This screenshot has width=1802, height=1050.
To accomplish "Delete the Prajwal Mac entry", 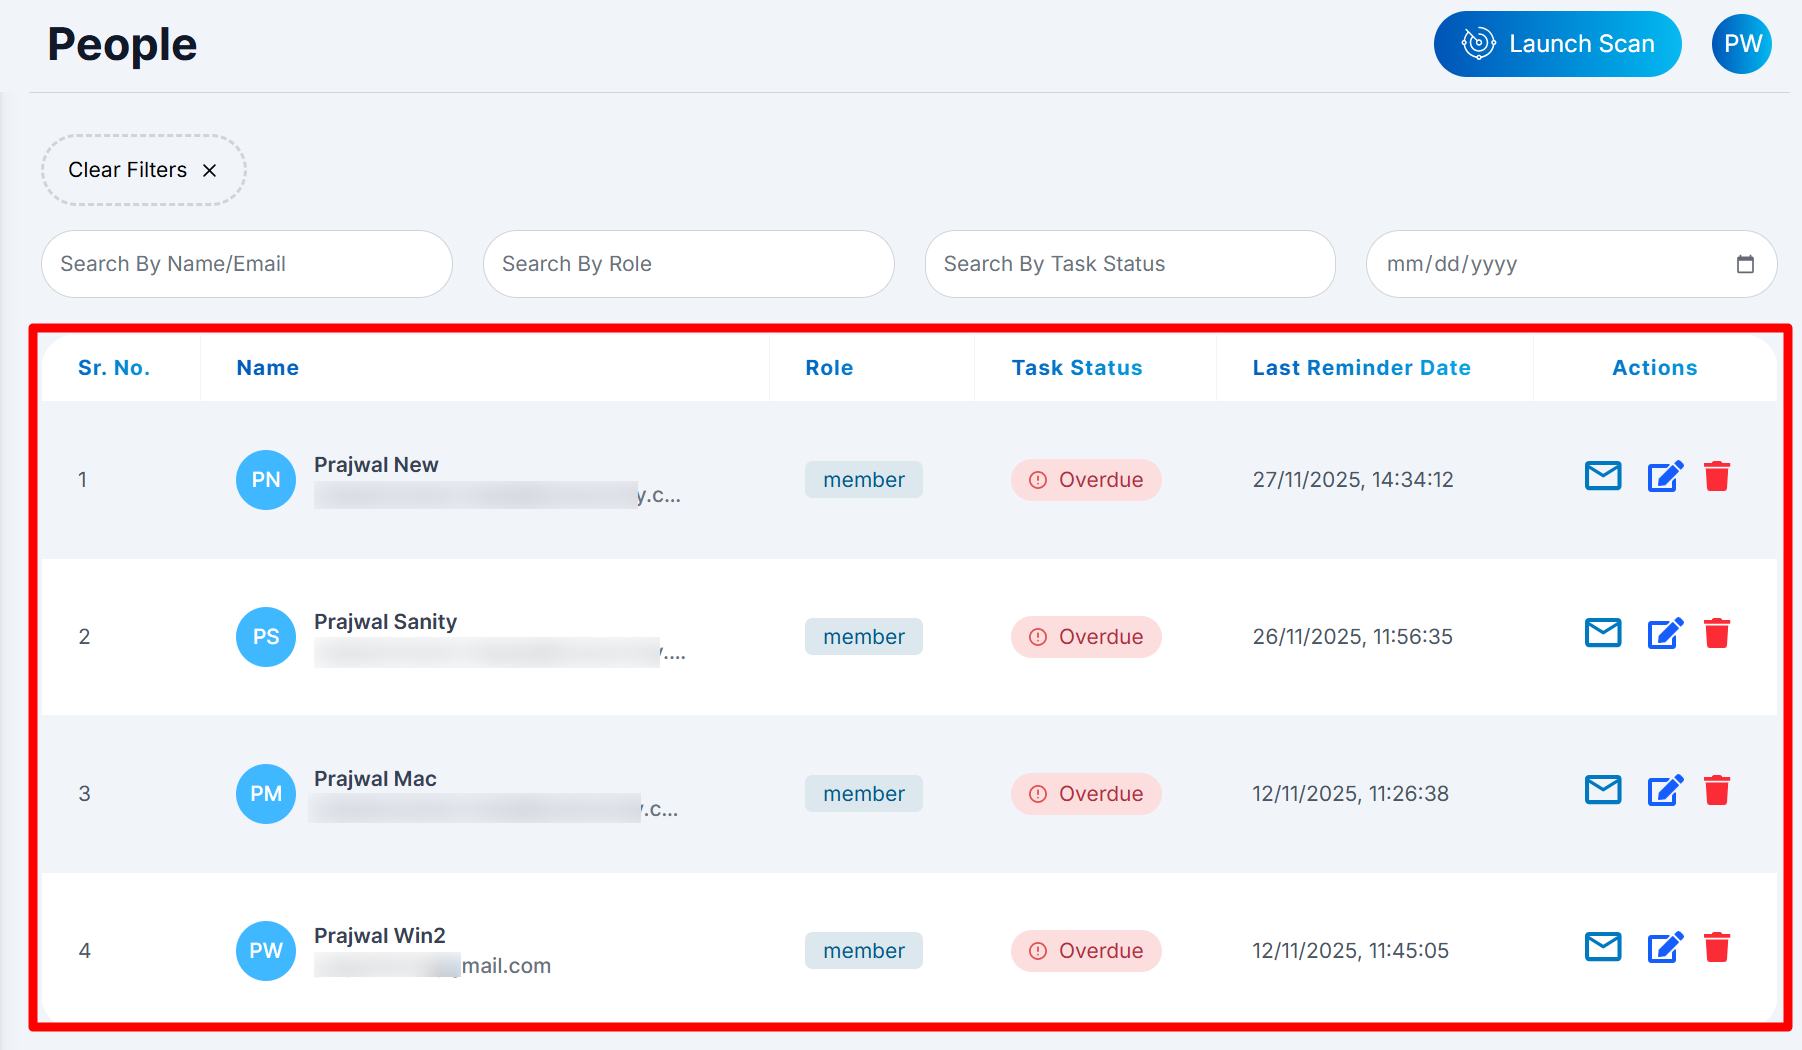I will click(x=1717, y=791).
